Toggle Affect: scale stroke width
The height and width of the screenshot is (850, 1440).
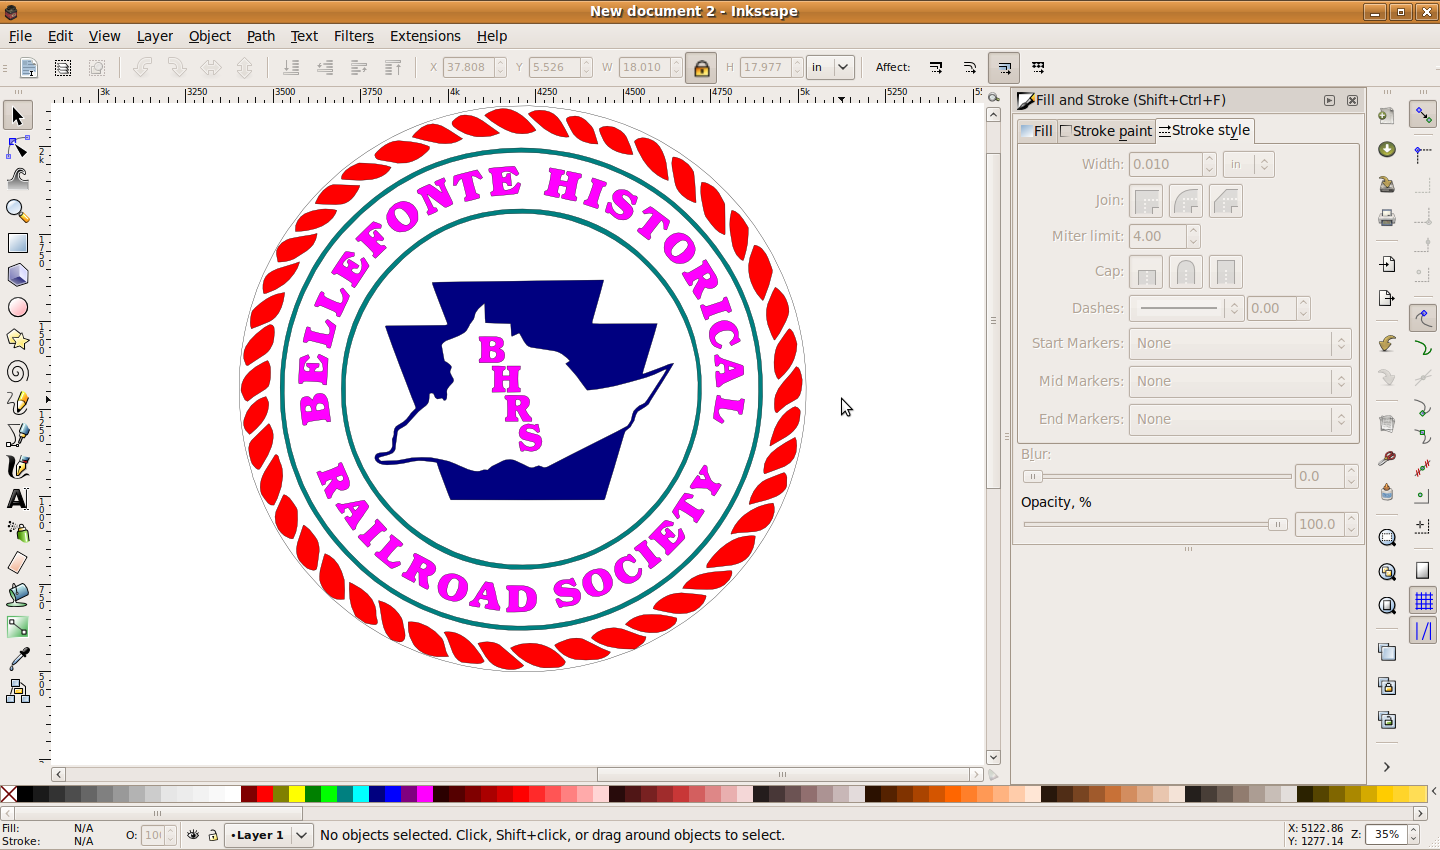click(936, 68)
